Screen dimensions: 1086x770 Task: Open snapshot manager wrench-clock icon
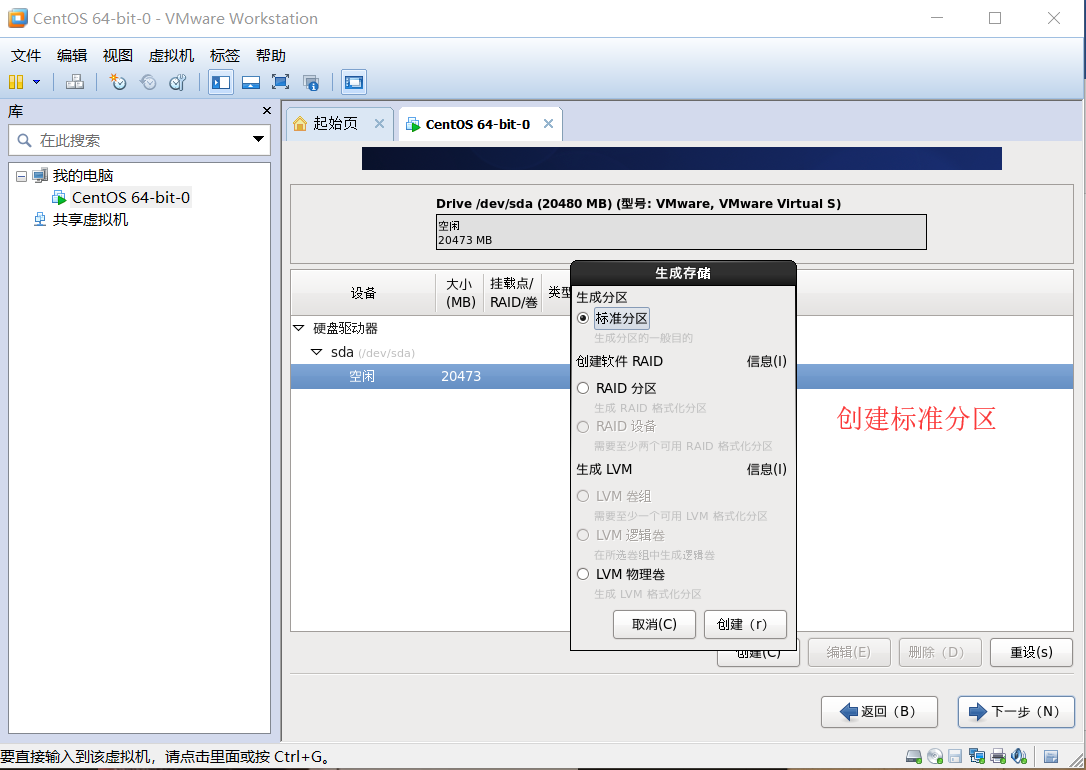(x=178, y=82)
